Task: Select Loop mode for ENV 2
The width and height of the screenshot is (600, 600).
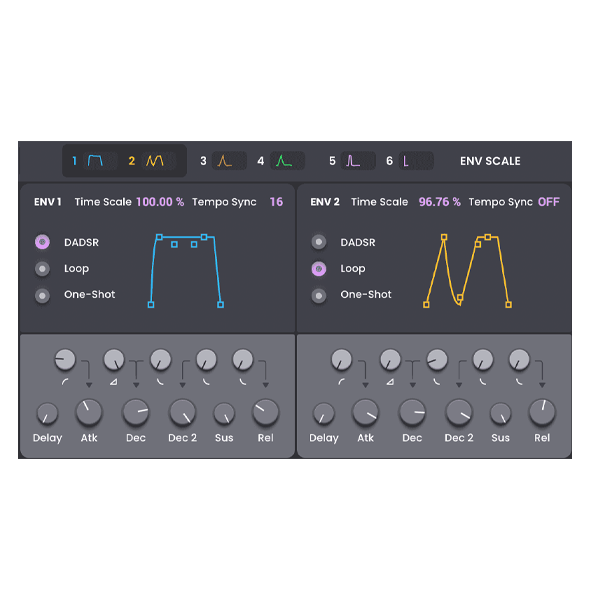Action: click(x=319, y=269)
